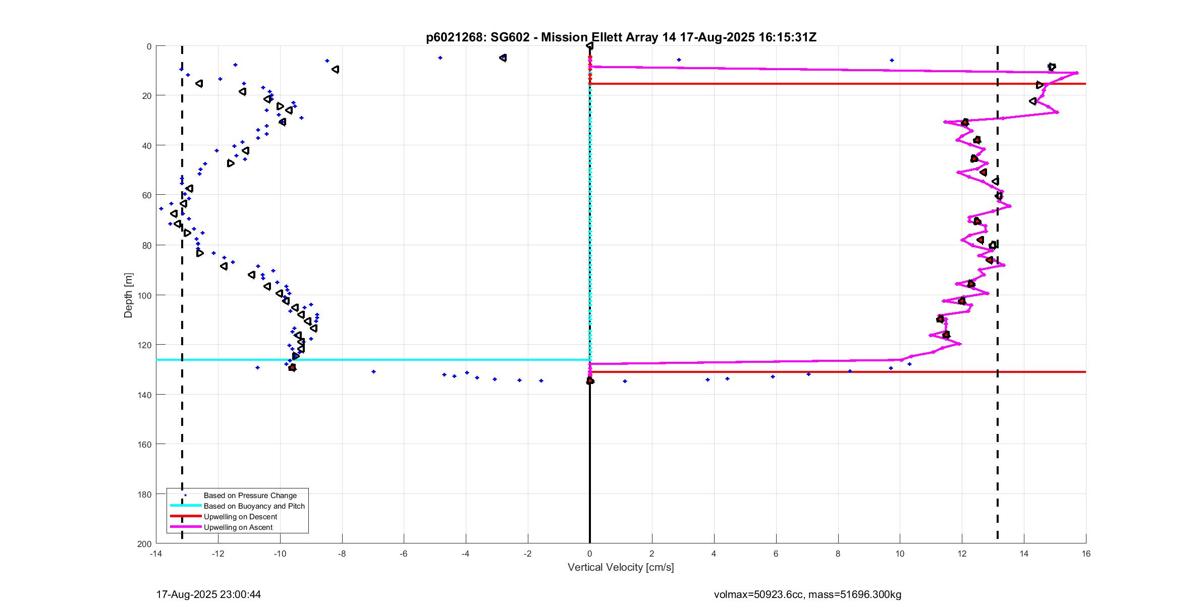Screen dimensions: 1200x611
Task: Click the '0' tick on the depth axis
Action: (x=148, y=46)
